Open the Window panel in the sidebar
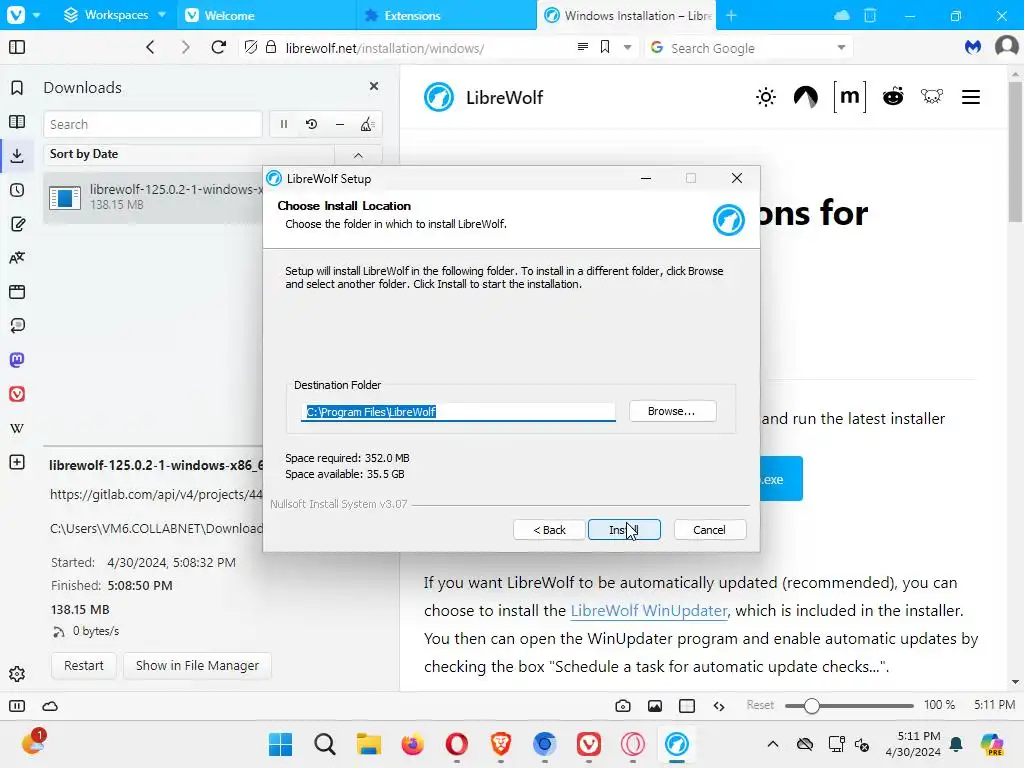The width and height of the screenshot is (1024, 768). pos(17,292)
